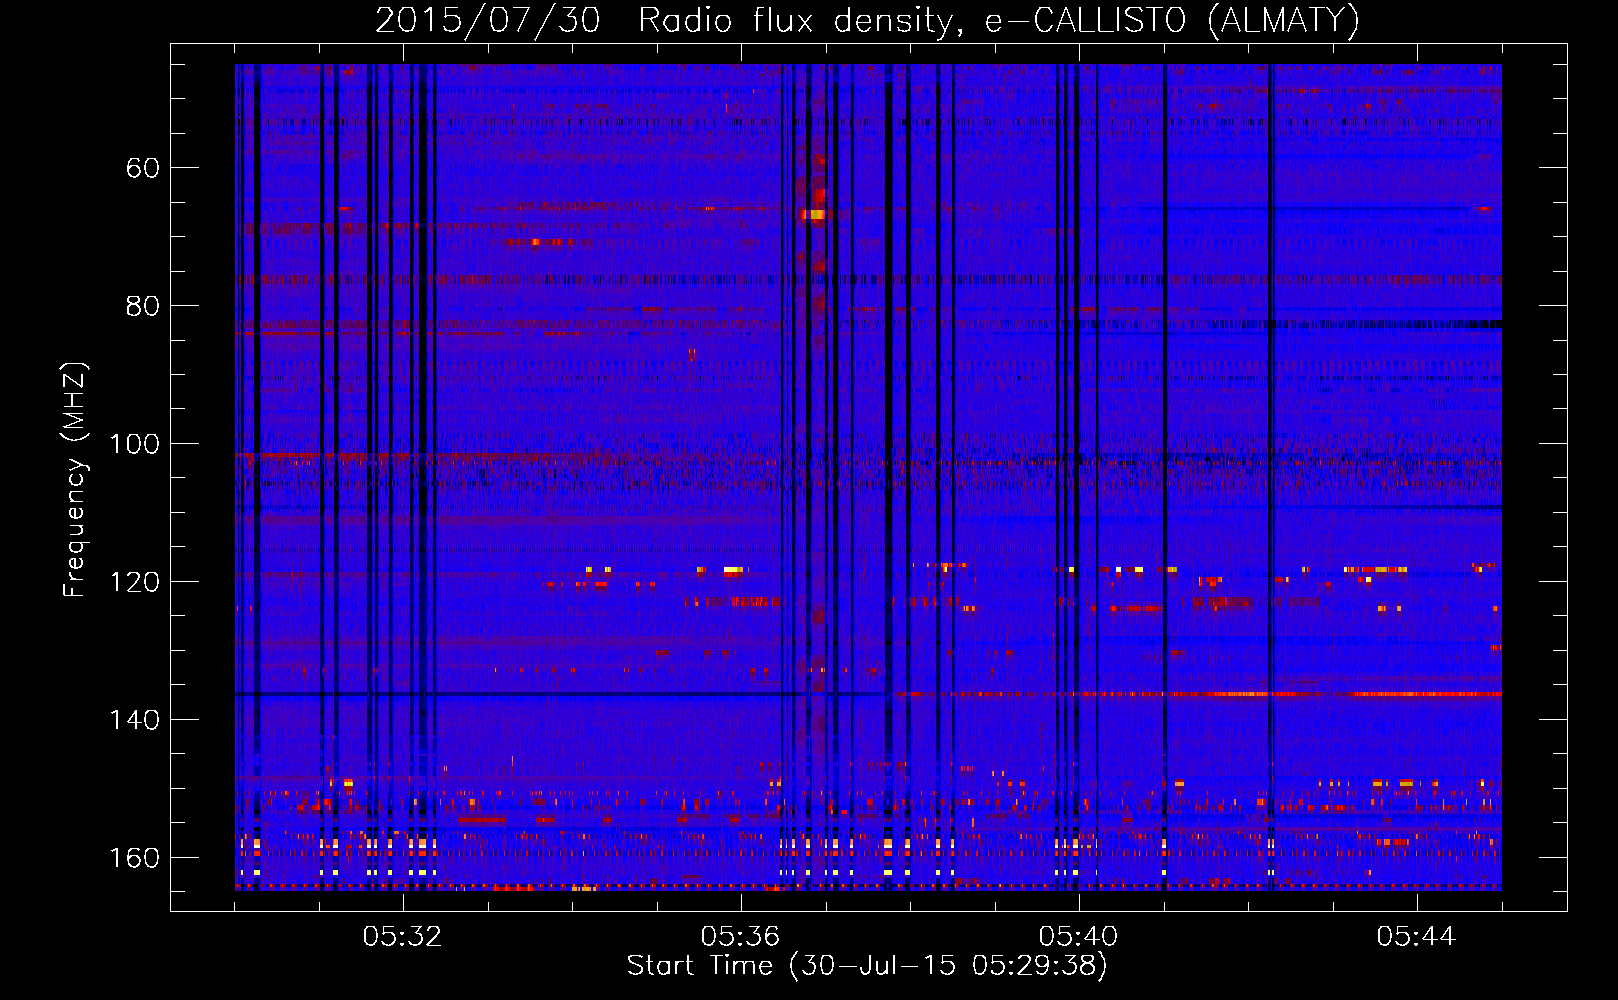Click the long red emission line near 136 MHz

click(x=1198, y=693)
